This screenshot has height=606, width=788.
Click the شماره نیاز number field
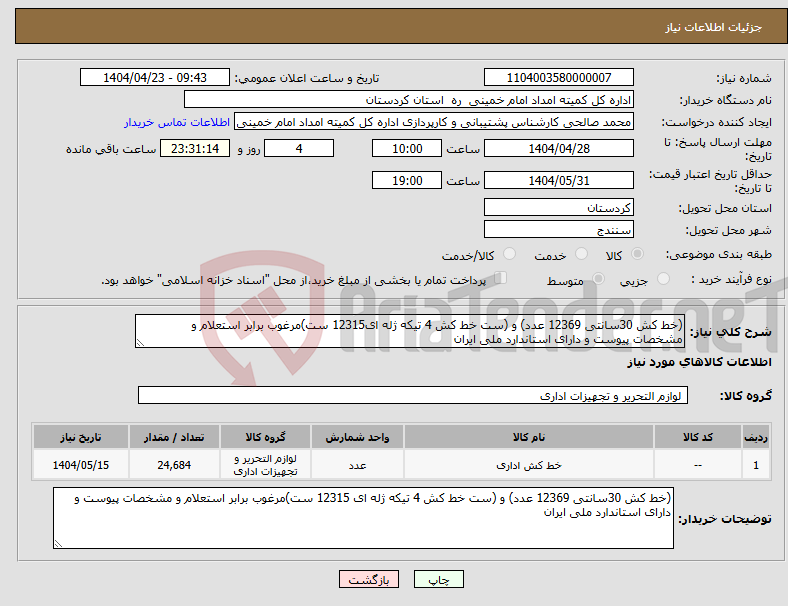tap(558, 77)
